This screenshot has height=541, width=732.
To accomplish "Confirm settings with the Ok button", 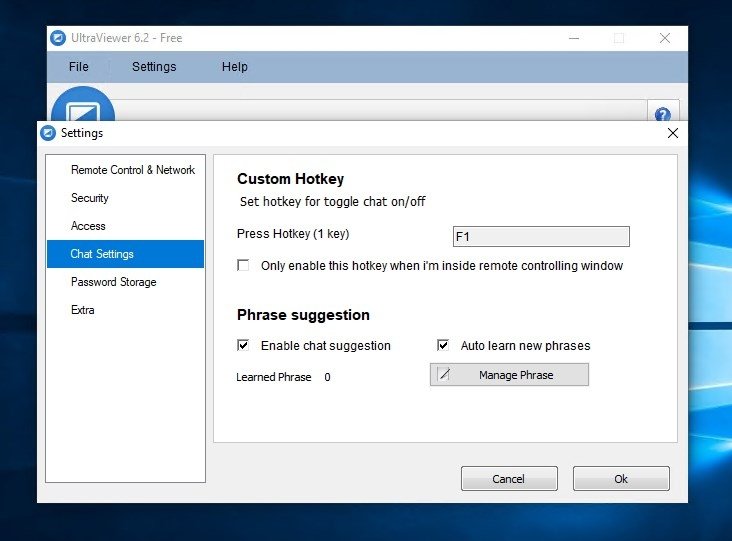I will [621, 478].
